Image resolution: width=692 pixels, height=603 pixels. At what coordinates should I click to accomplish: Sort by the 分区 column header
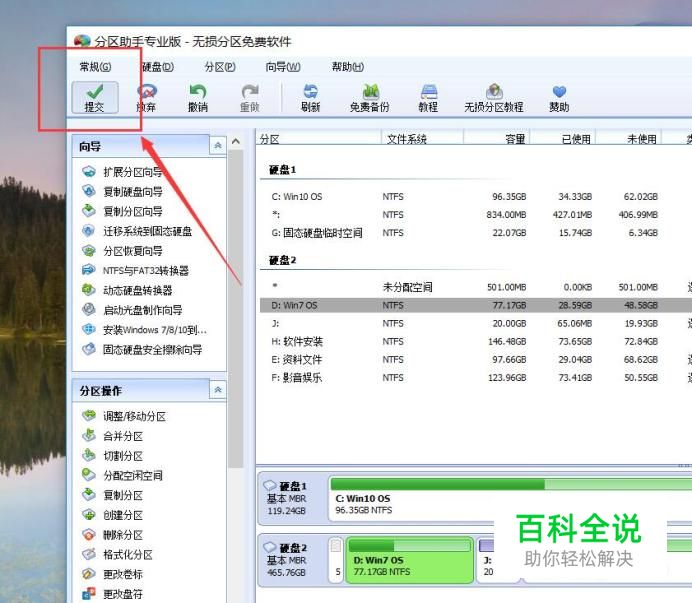coord(318,139)
